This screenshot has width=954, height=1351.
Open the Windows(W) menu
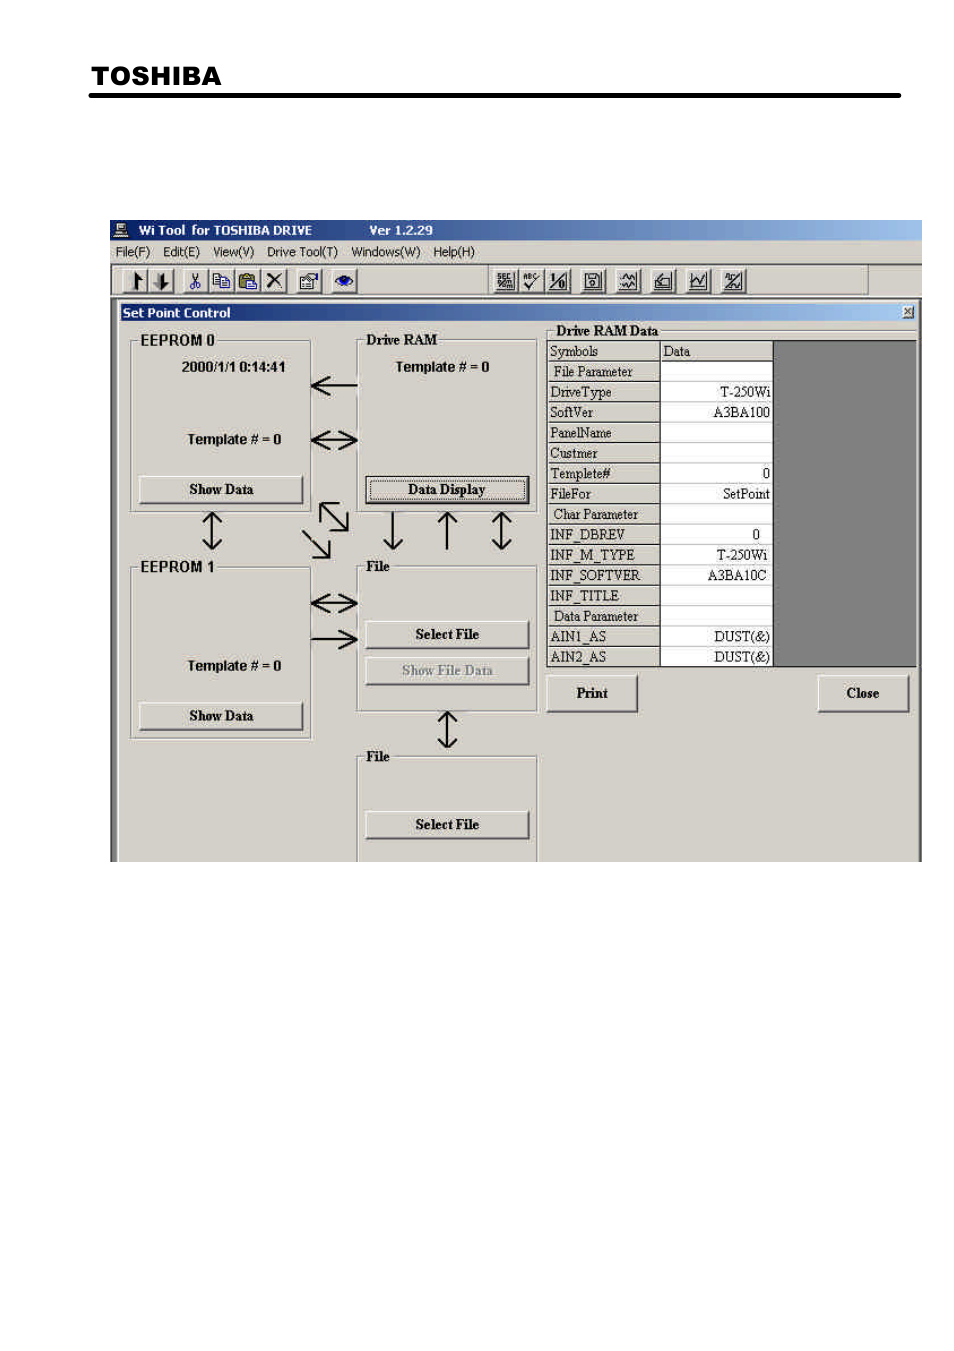385,252
